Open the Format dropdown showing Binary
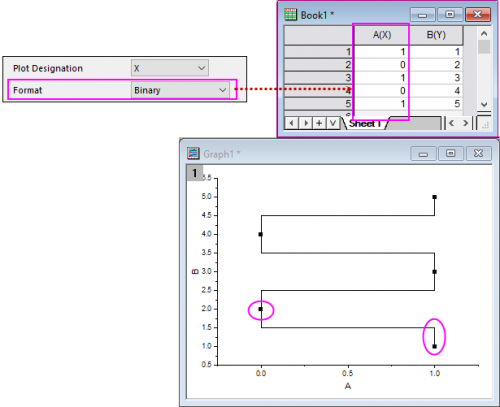This screenshot has width=500, height=407. 180,90
